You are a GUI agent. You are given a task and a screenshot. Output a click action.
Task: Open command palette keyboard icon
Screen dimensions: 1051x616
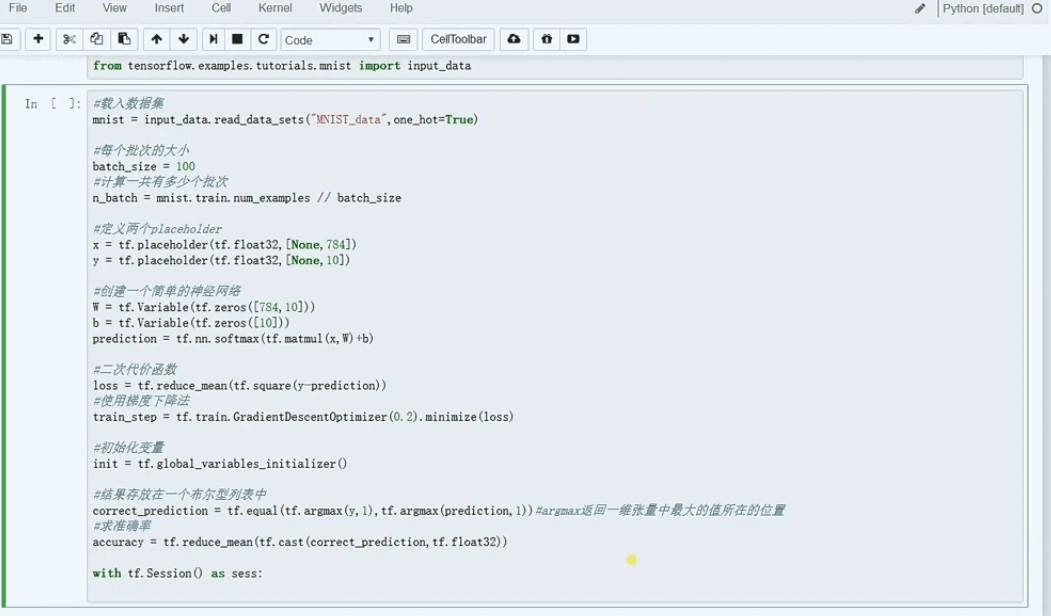pos(404,39)
